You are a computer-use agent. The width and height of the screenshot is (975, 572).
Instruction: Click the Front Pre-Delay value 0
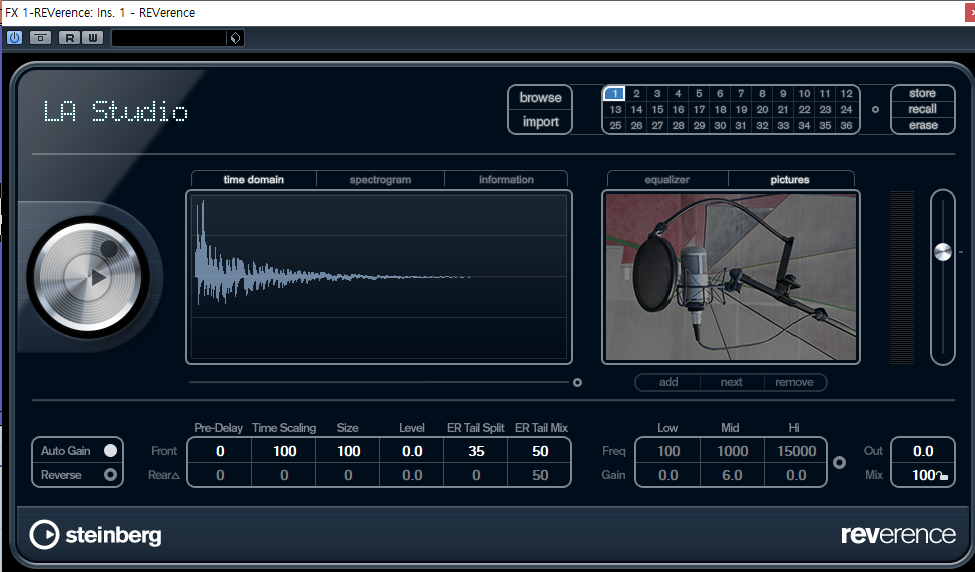(x=219, y=451)
